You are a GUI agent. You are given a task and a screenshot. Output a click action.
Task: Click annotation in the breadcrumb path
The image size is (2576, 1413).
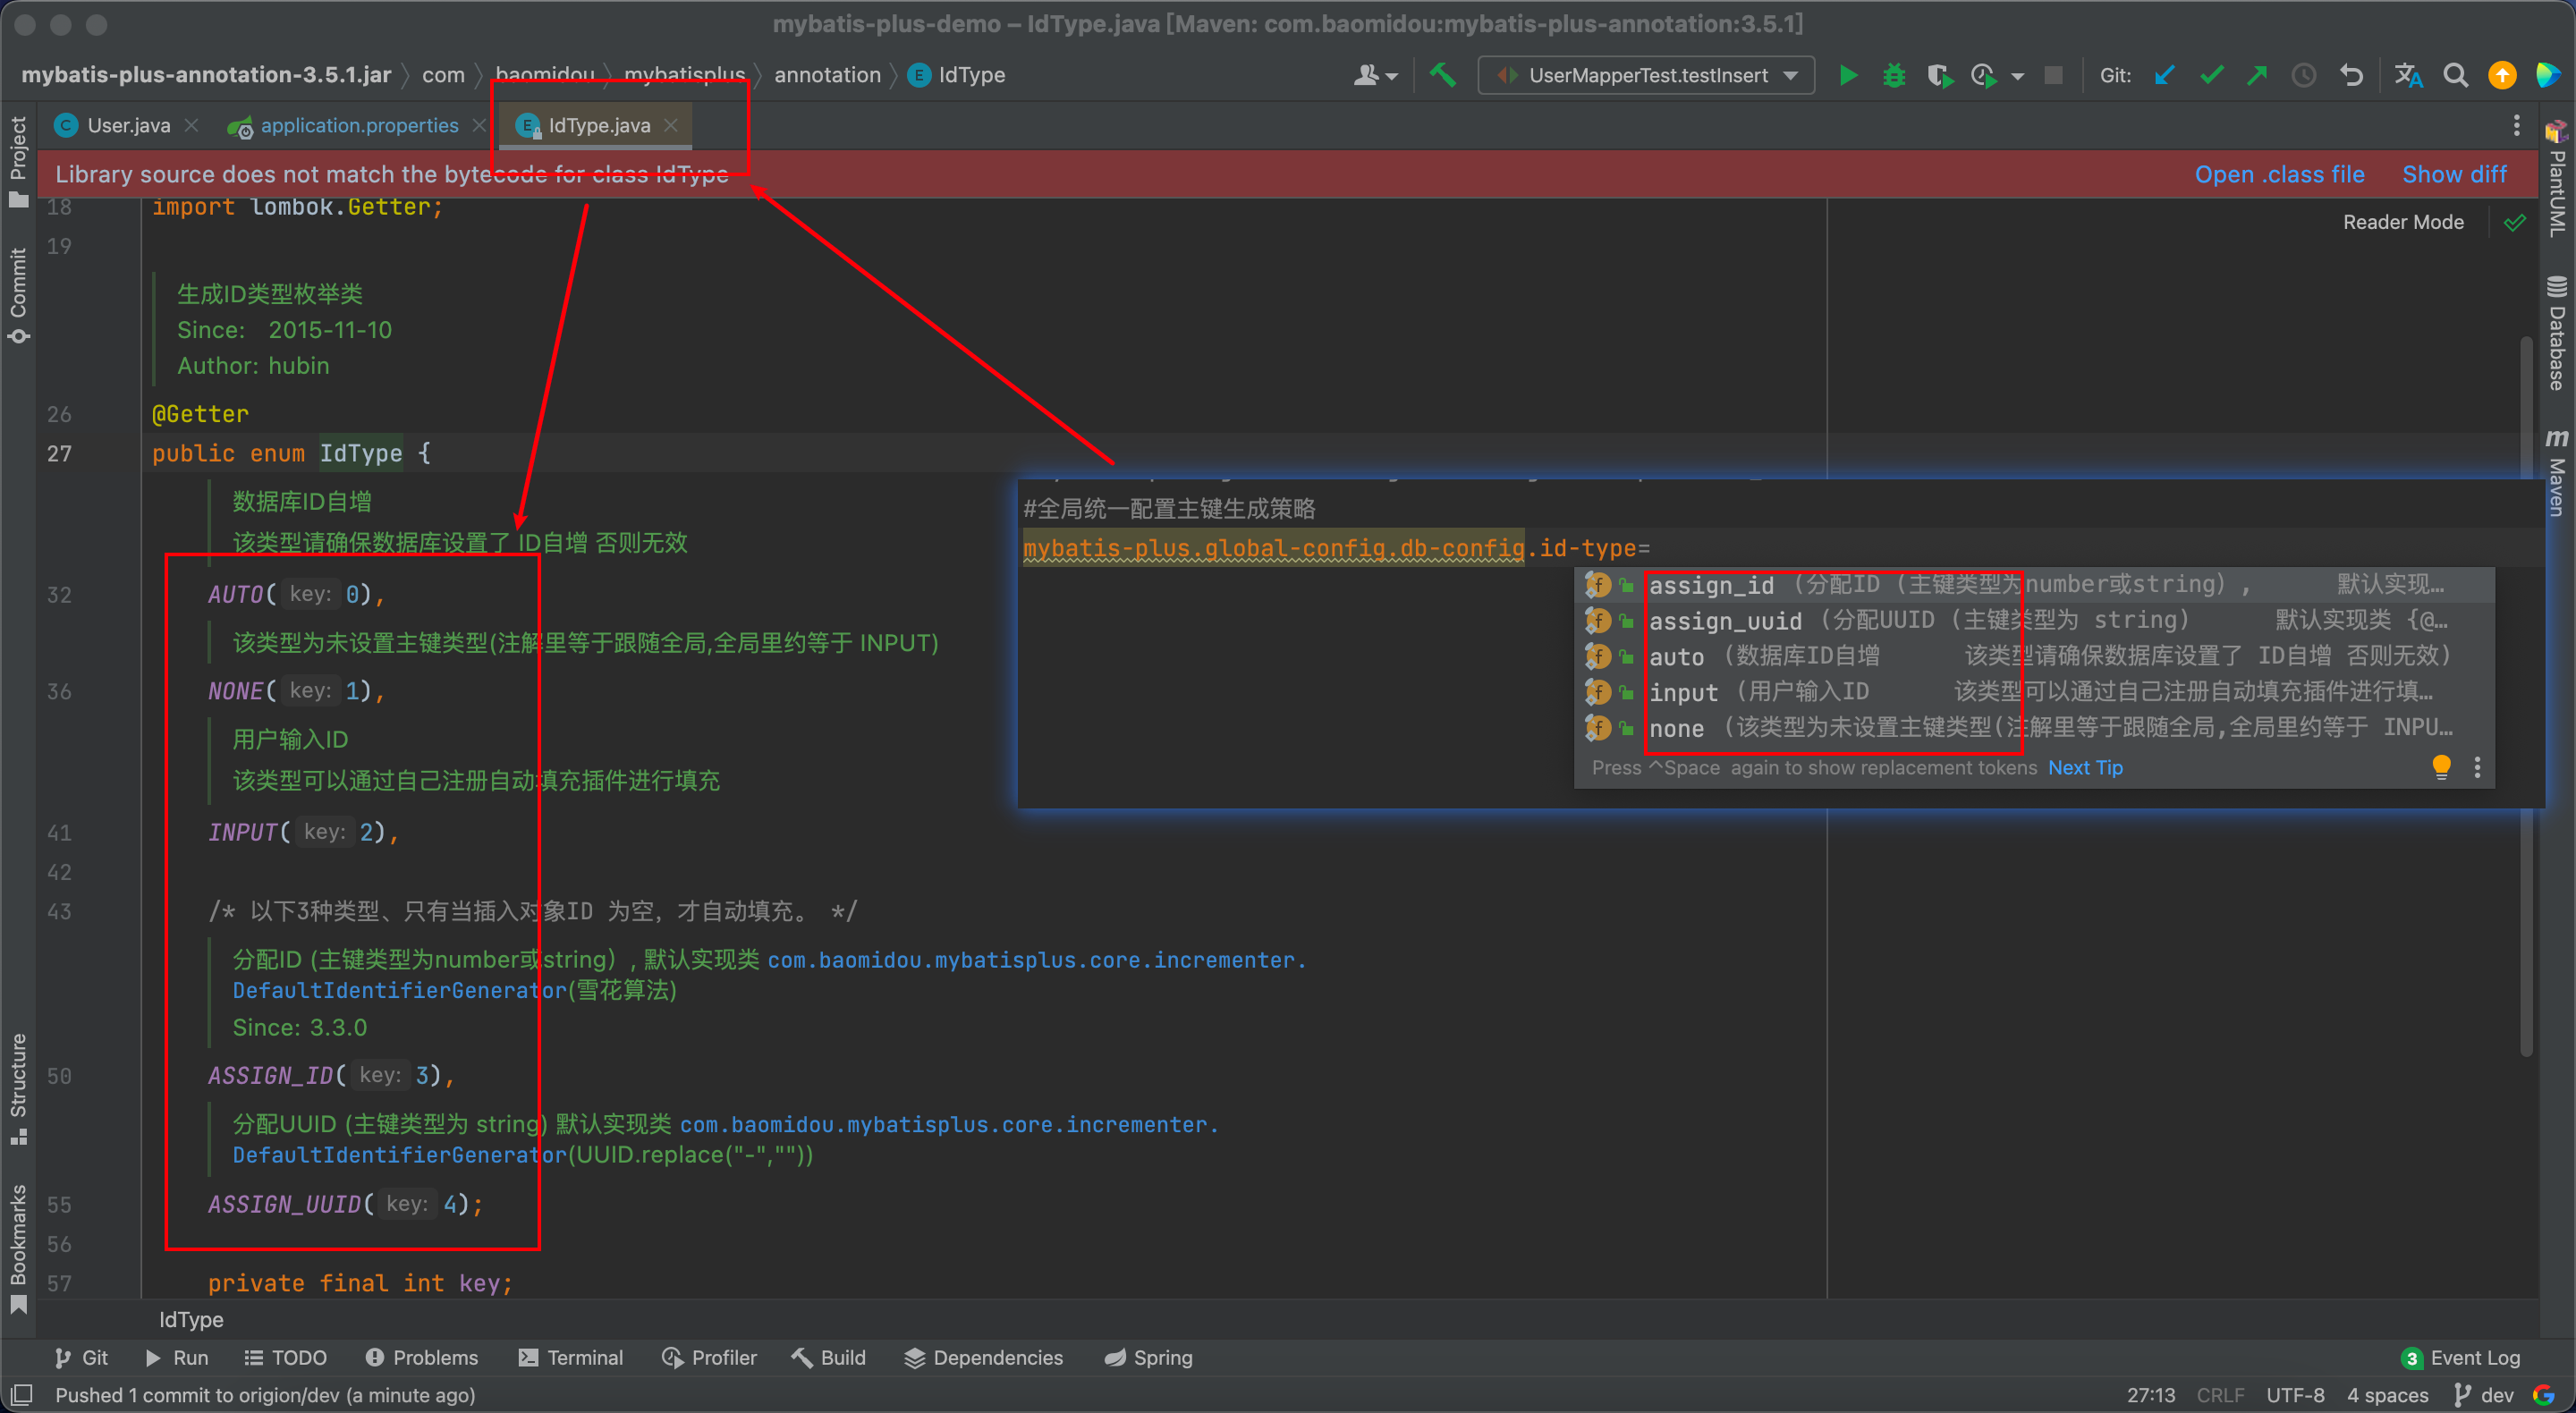pyautogui.click(x=827, y=75)
